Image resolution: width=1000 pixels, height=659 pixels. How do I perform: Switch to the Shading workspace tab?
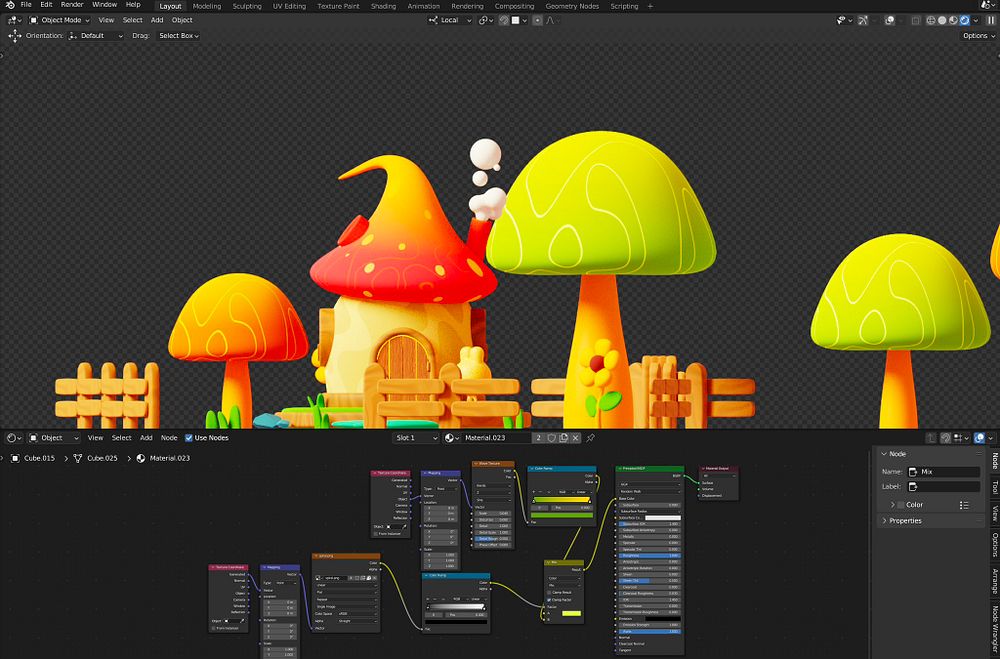383,6
